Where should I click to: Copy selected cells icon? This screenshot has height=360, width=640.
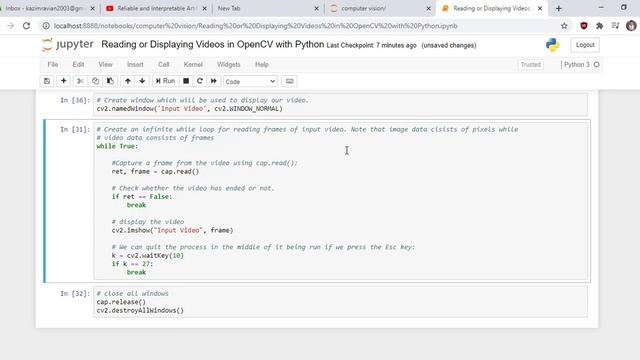95,81
